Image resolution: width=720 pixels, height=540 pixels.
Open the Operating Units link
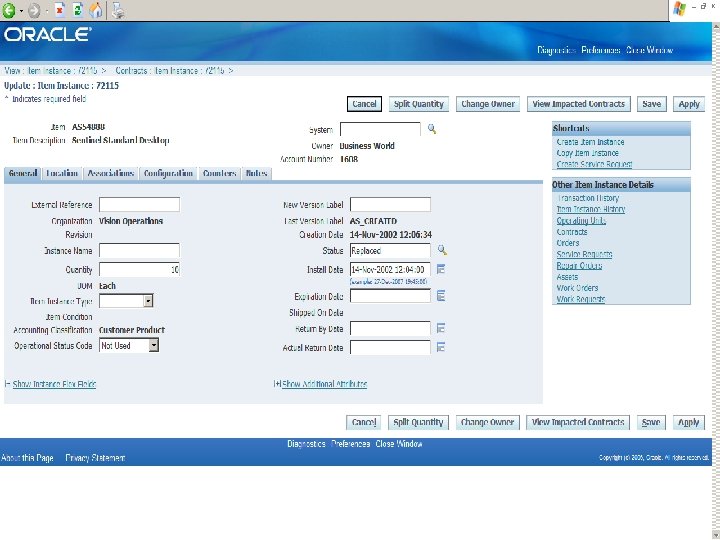(581, 220)
